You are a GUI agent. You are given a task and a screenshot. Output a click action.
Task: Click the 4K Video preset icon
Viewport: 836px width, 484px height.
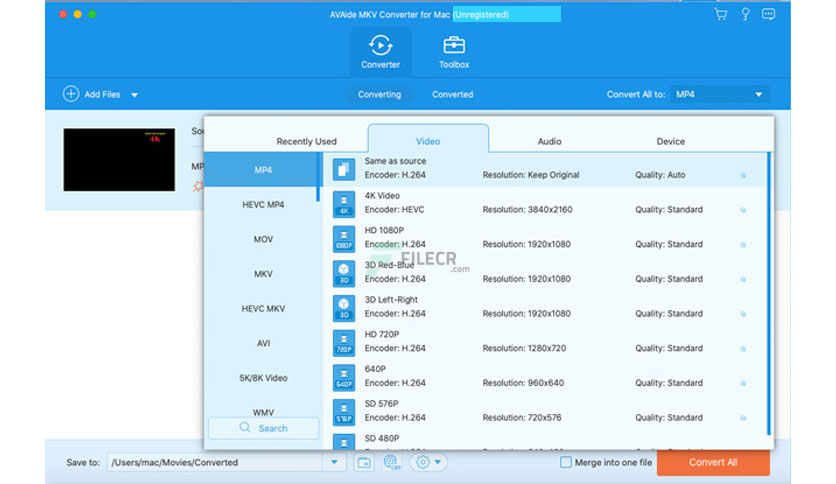(x=344, y=204)
